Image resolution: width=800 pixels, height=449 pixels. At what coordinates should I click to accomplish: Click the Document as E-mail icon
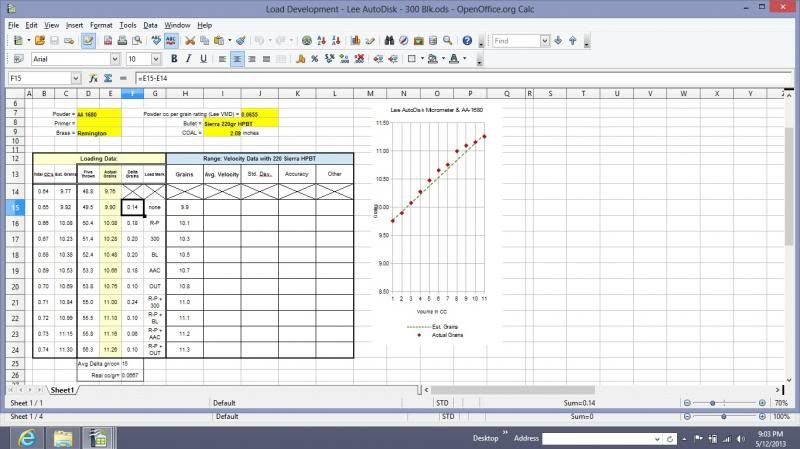[x=69, y=40]
